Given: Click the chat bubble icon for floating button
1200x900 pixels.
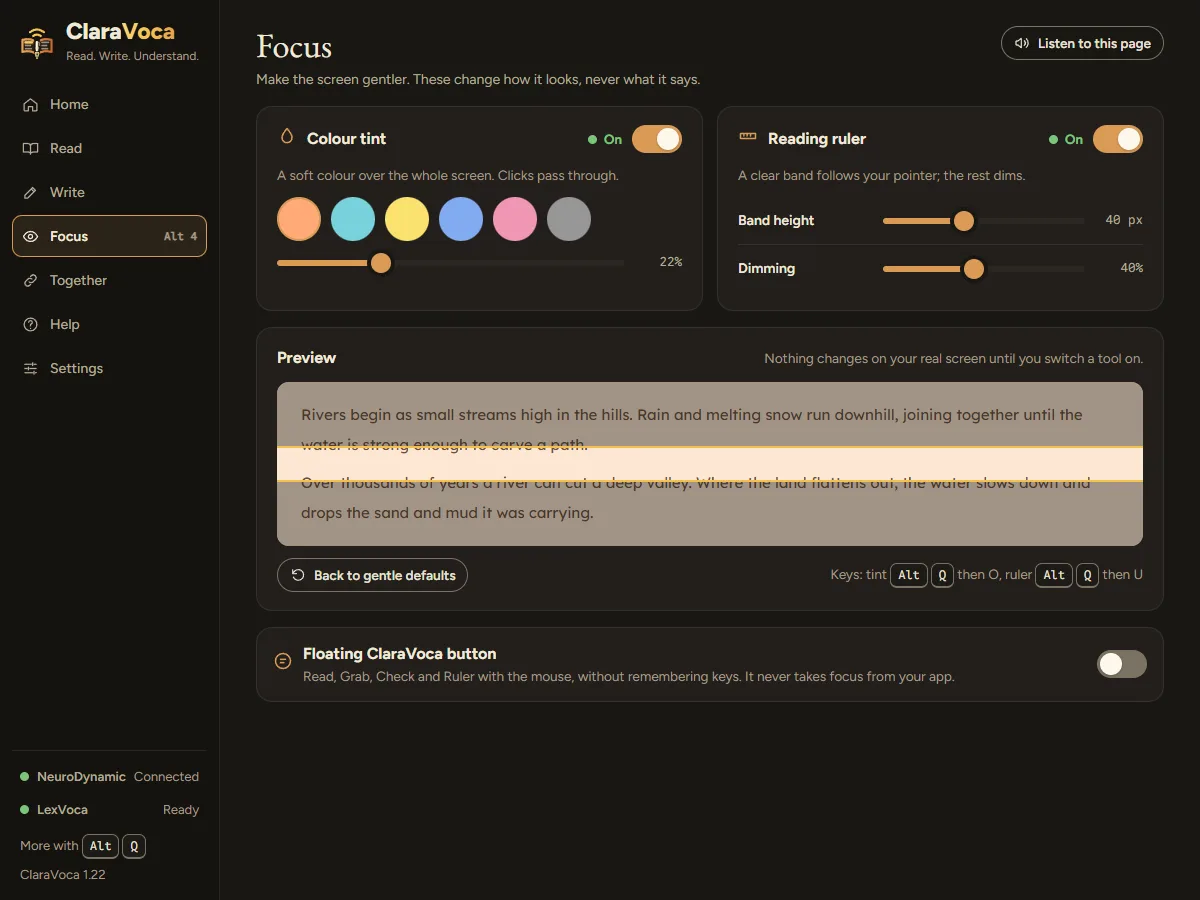Looking at the screenshot, I should pyautogui.click(x=283, y=661).
